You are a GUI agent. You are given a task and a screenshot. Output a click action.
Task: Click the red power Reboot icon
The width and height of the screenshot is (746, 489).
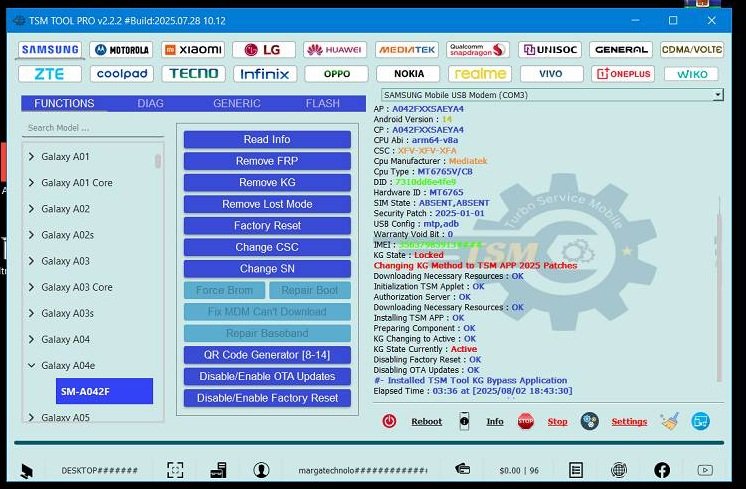[389, 421]
